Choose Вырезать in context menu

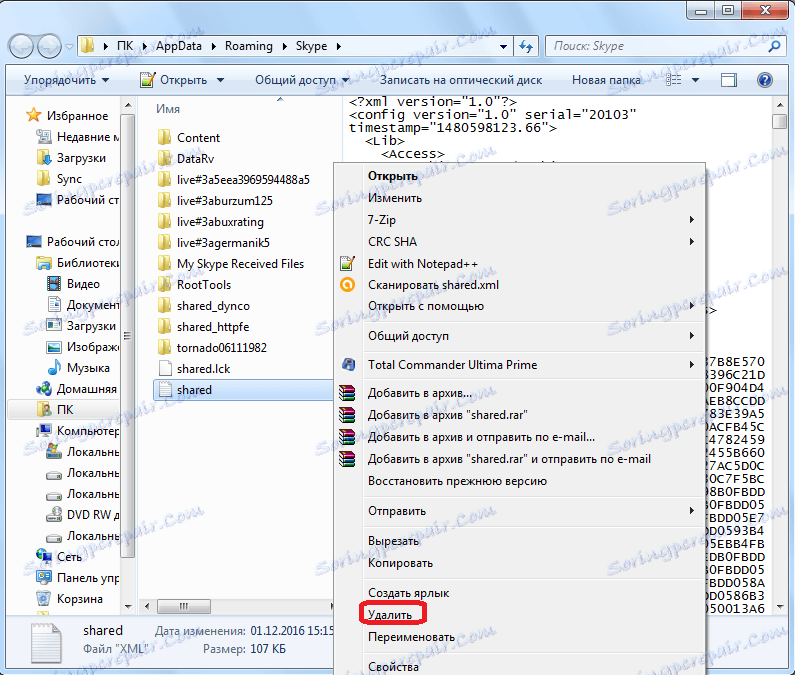coord(393,541)
